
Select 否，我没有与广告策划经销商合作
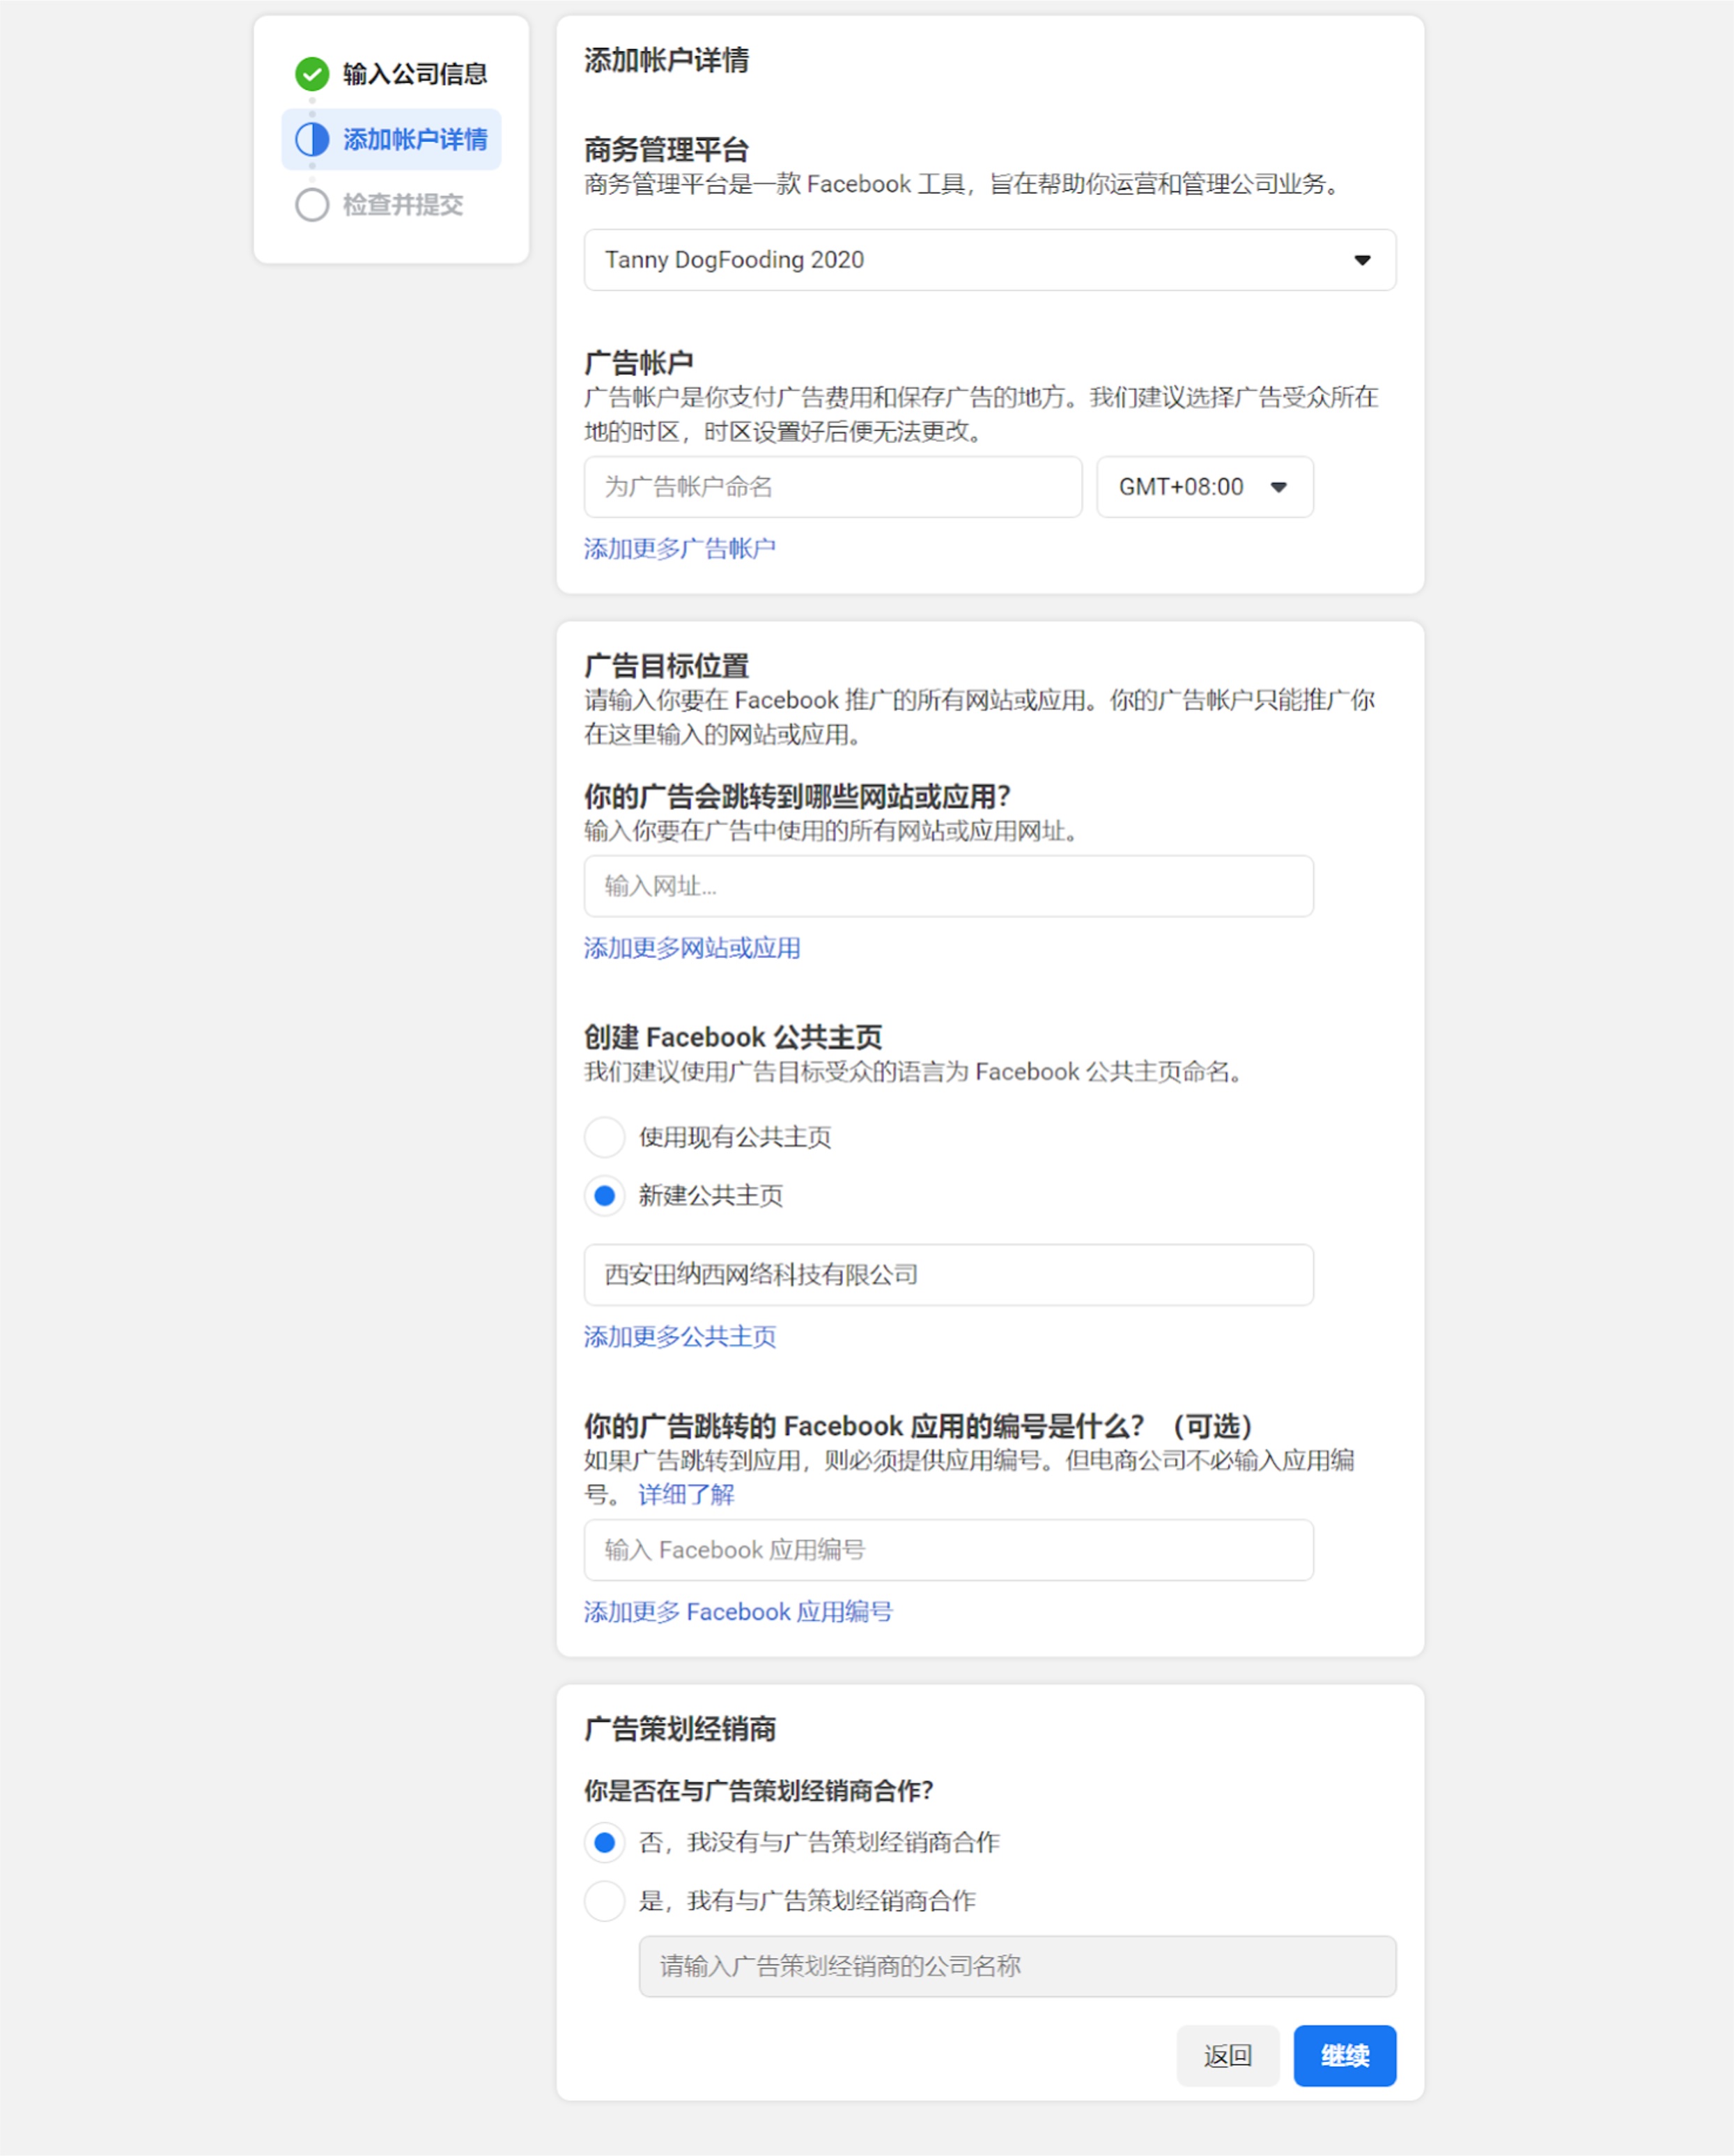(x=604, y=1843)
